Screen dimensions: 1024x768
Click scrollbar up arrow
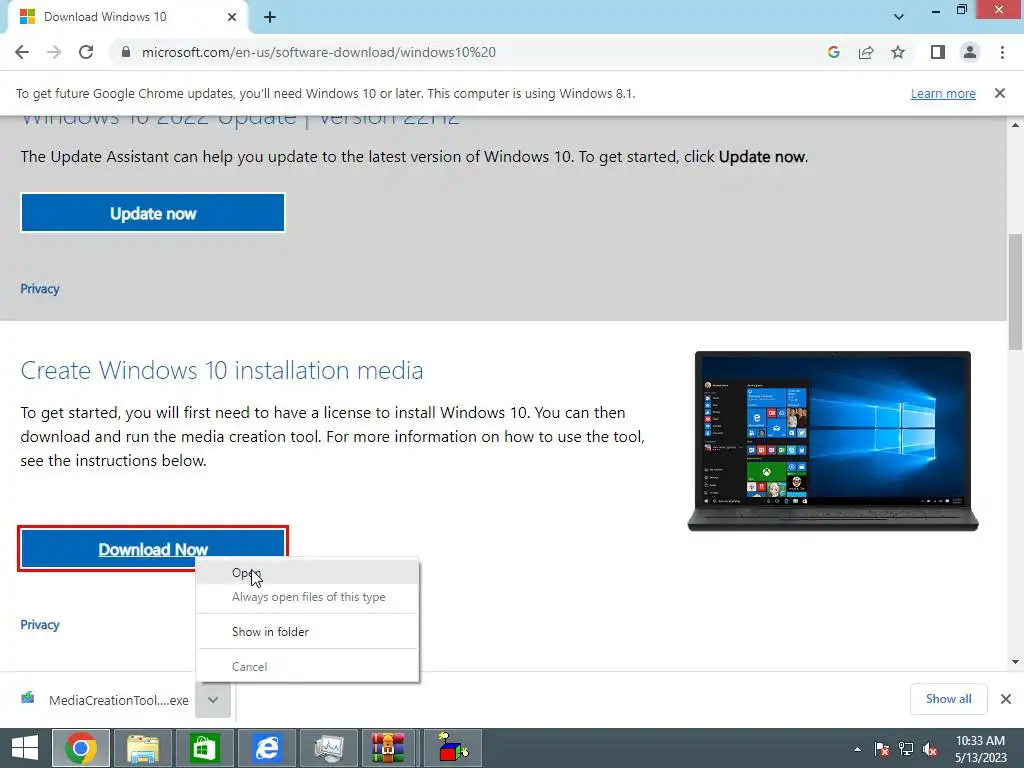tap(1015, 125)
